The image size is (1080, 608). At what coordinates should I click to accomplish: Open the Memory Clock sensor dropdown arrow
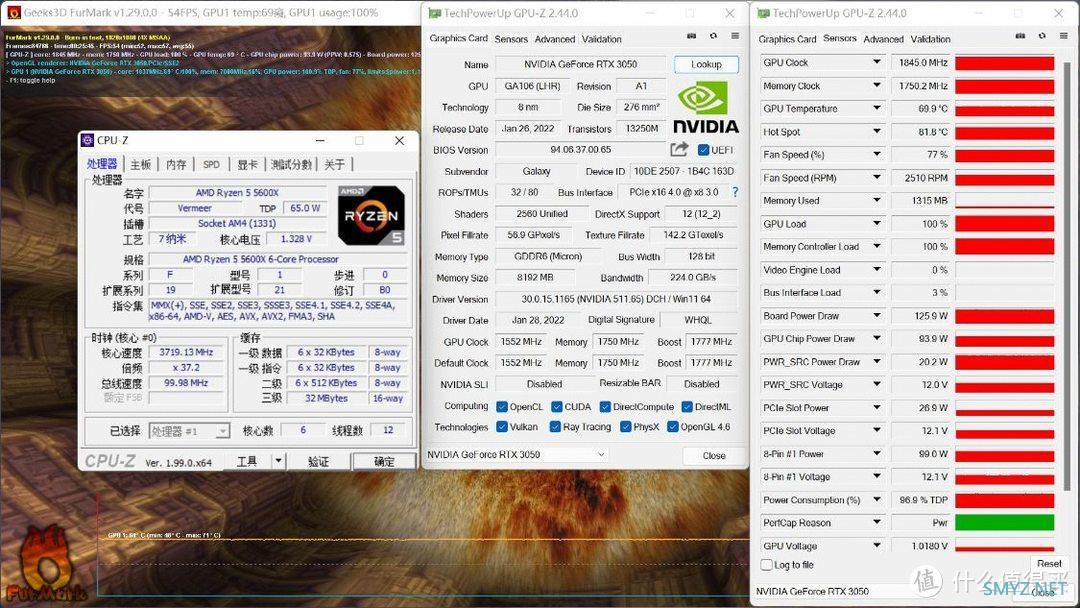[877, 85]
